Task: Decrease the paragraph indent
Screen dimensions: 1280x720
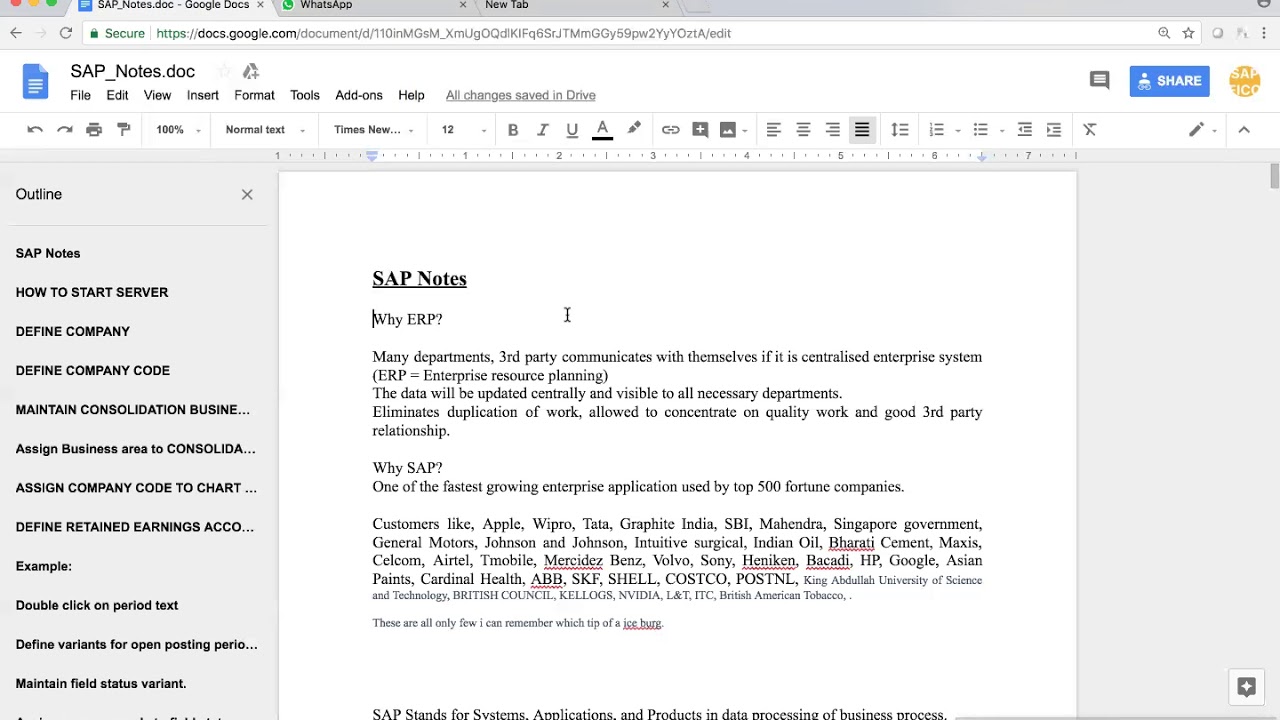Action: click(1024, 129)
